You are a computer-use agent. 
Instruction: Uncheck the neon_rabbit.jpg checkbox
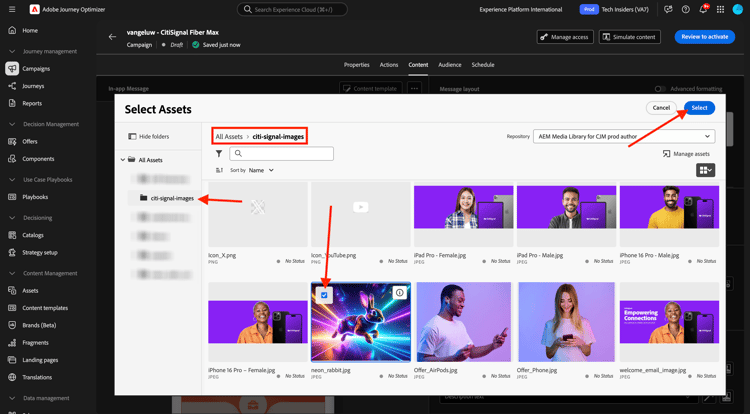point(324,295)
